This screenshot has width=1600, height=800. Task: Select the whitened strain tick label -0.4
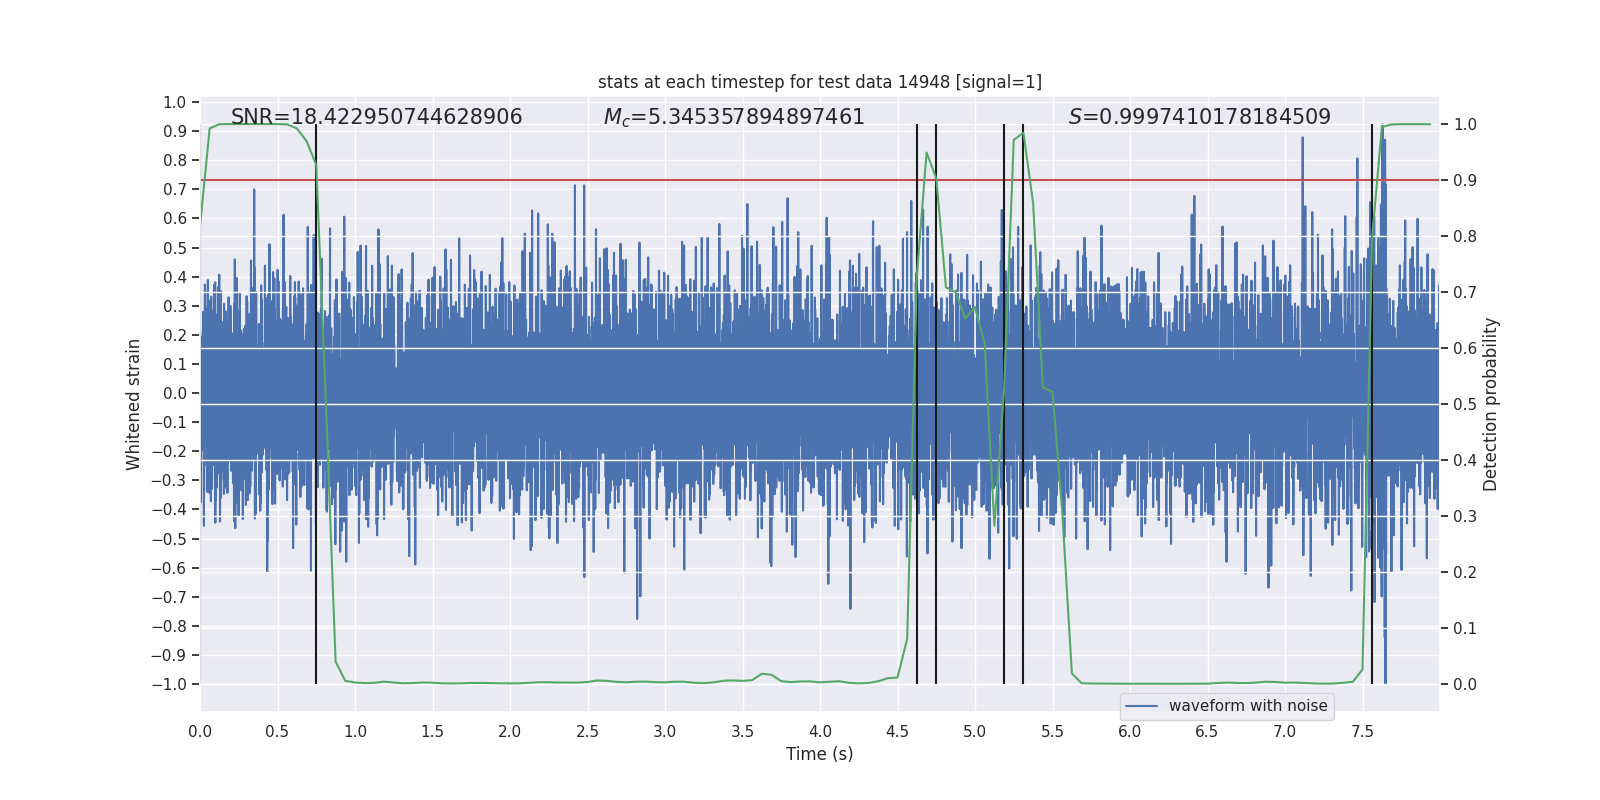pos(169,510)
